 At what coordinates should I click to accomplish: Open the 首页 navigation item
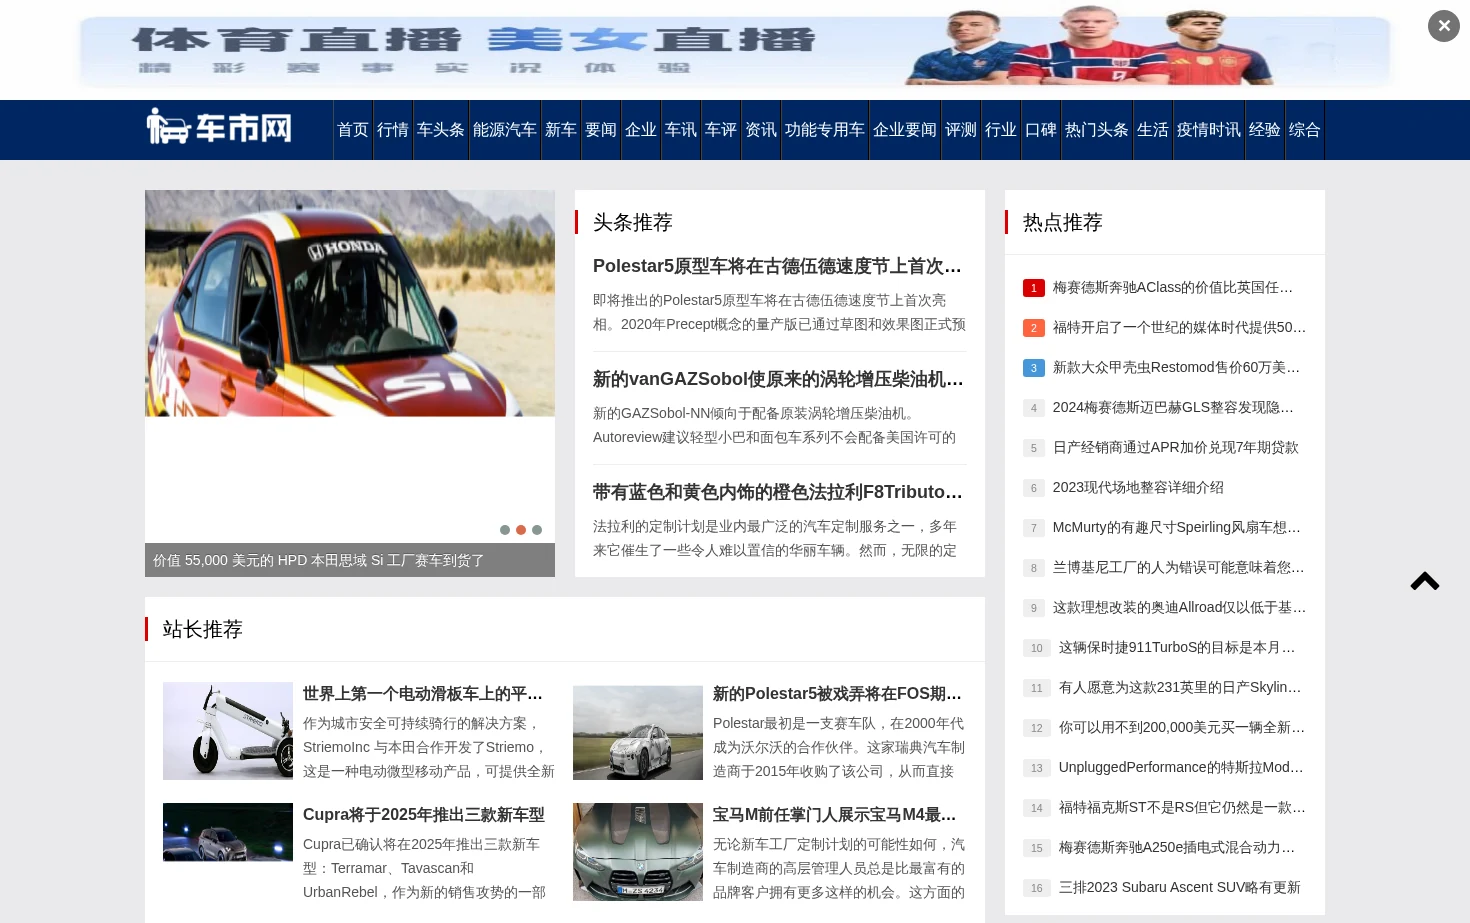pos(353,130)
